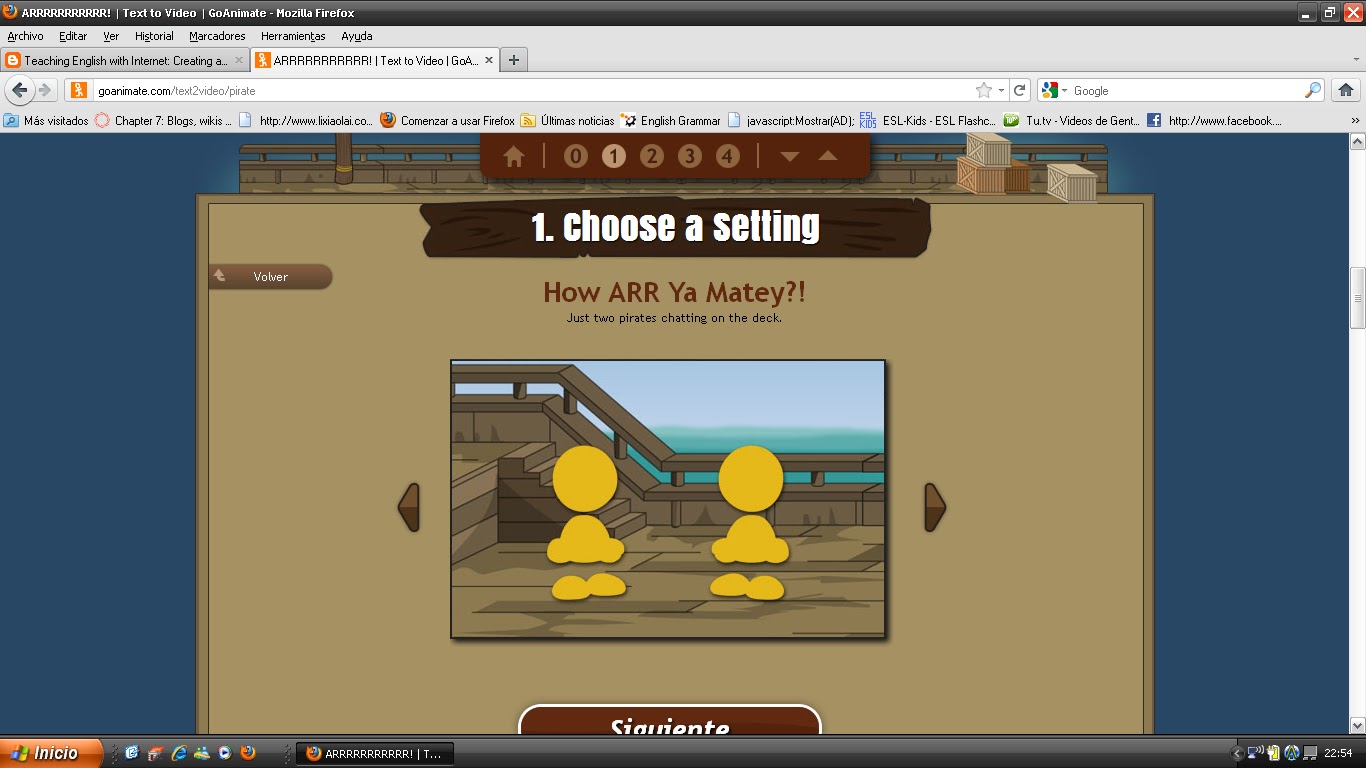Open the lixiaolai.co bookmark

click(x=306, y=120)
